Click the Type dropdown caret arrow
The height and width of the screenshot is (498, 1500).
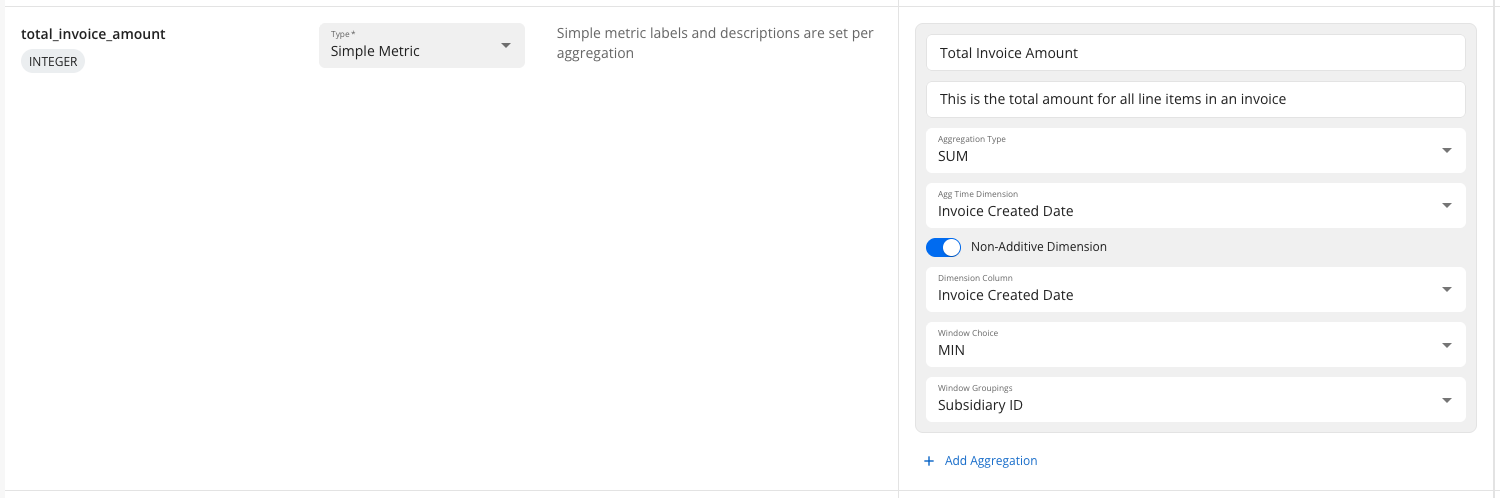click(x=505, y=45)
